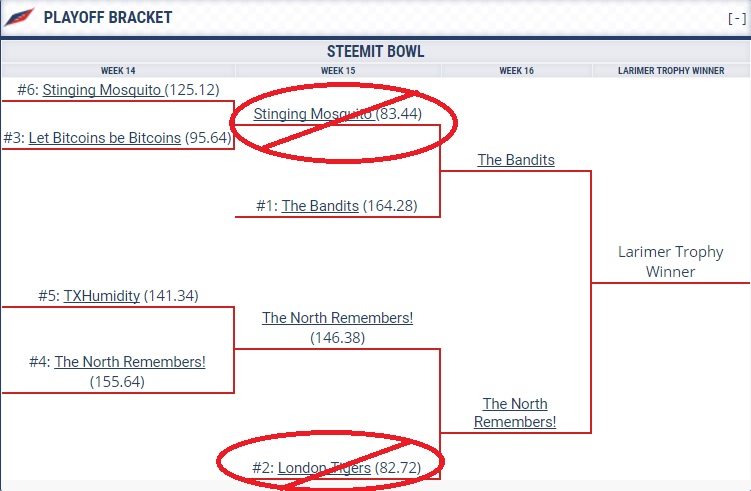Viewport: 751px width, 491px height.
Task: Click the Playoff Bracket heading text
Action: [x=108, y=18]
